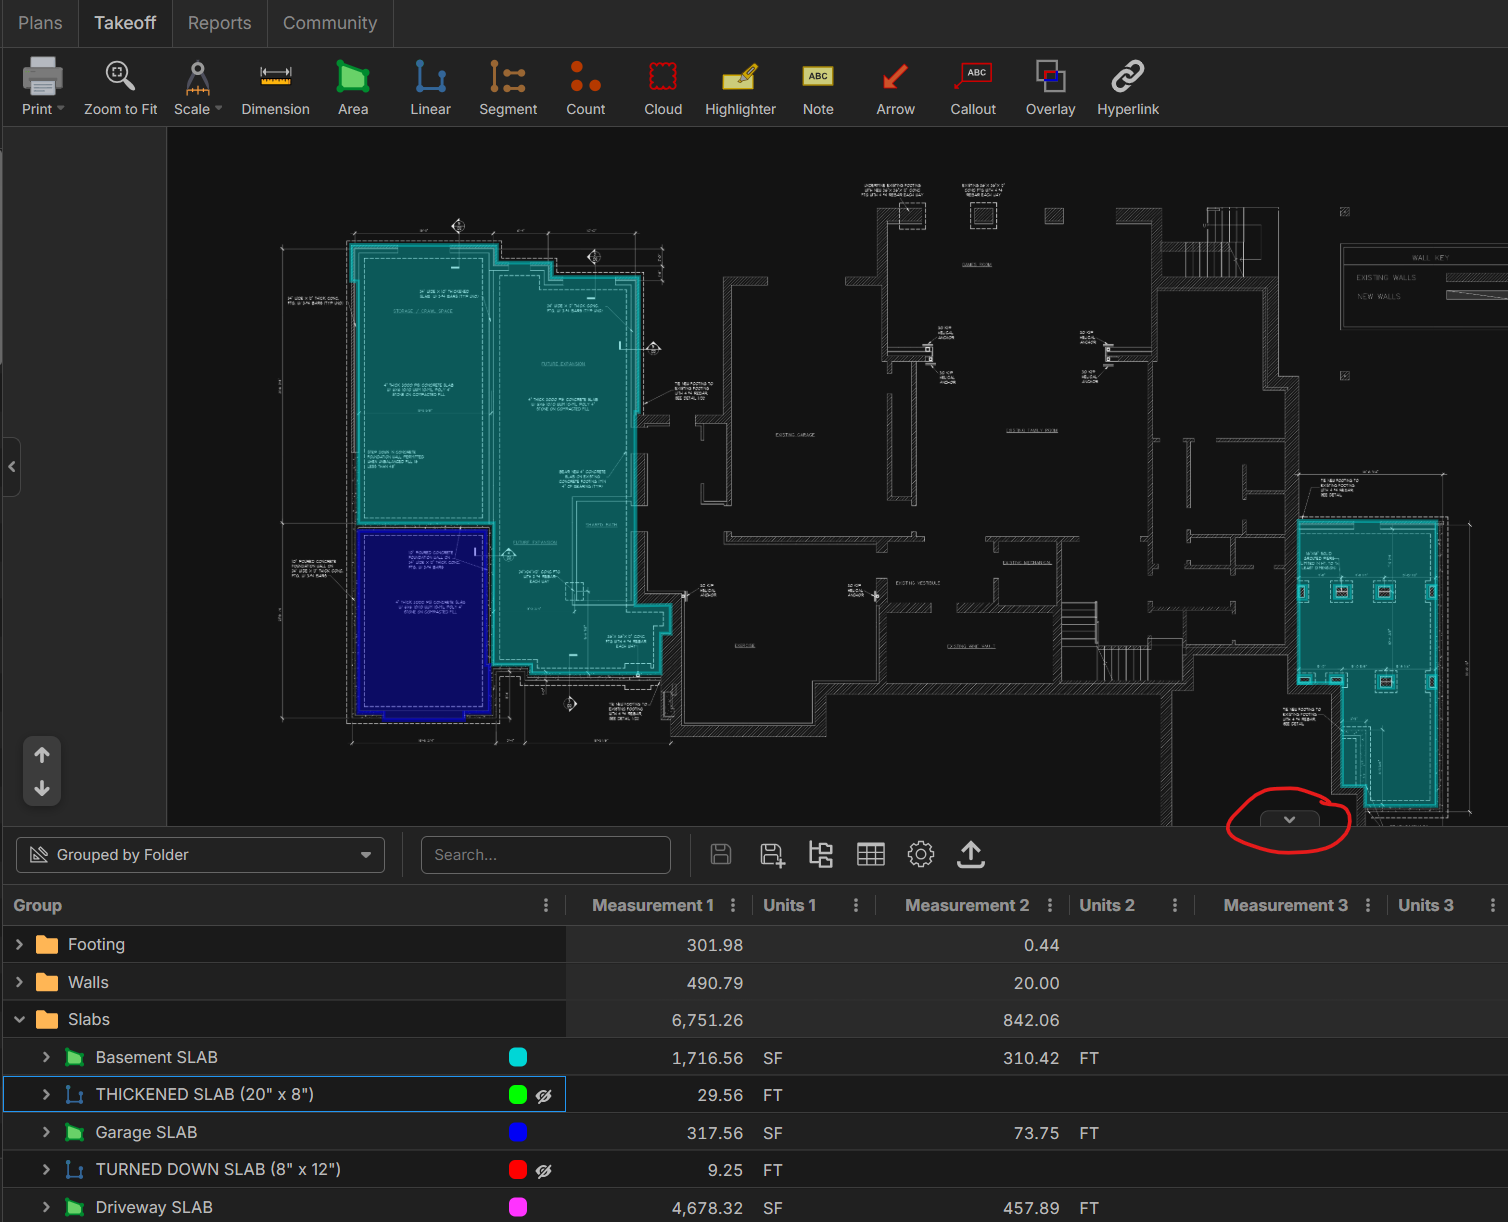1508x1222 pixels.
Task: Click the takeoff Search field
Action: pyautogui.click(x=545, y=855)
